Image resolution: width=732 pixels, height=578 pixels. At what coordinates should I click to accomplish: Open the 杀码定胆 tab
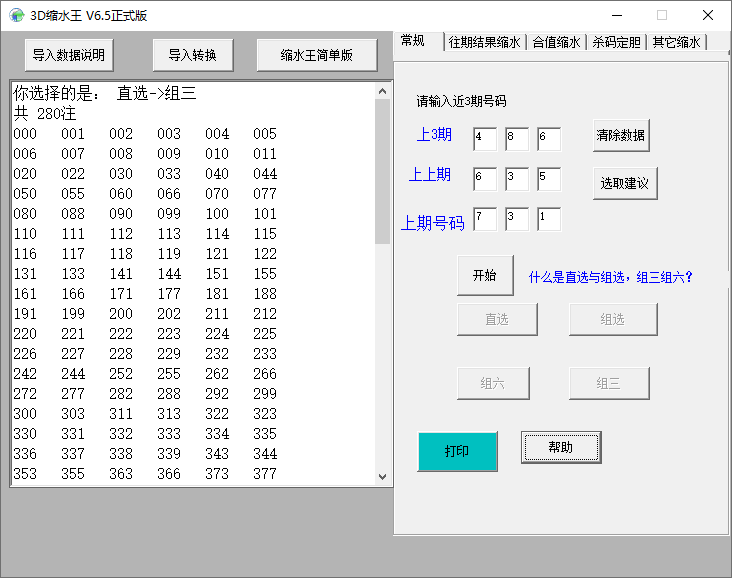click(x=616, y=42)
